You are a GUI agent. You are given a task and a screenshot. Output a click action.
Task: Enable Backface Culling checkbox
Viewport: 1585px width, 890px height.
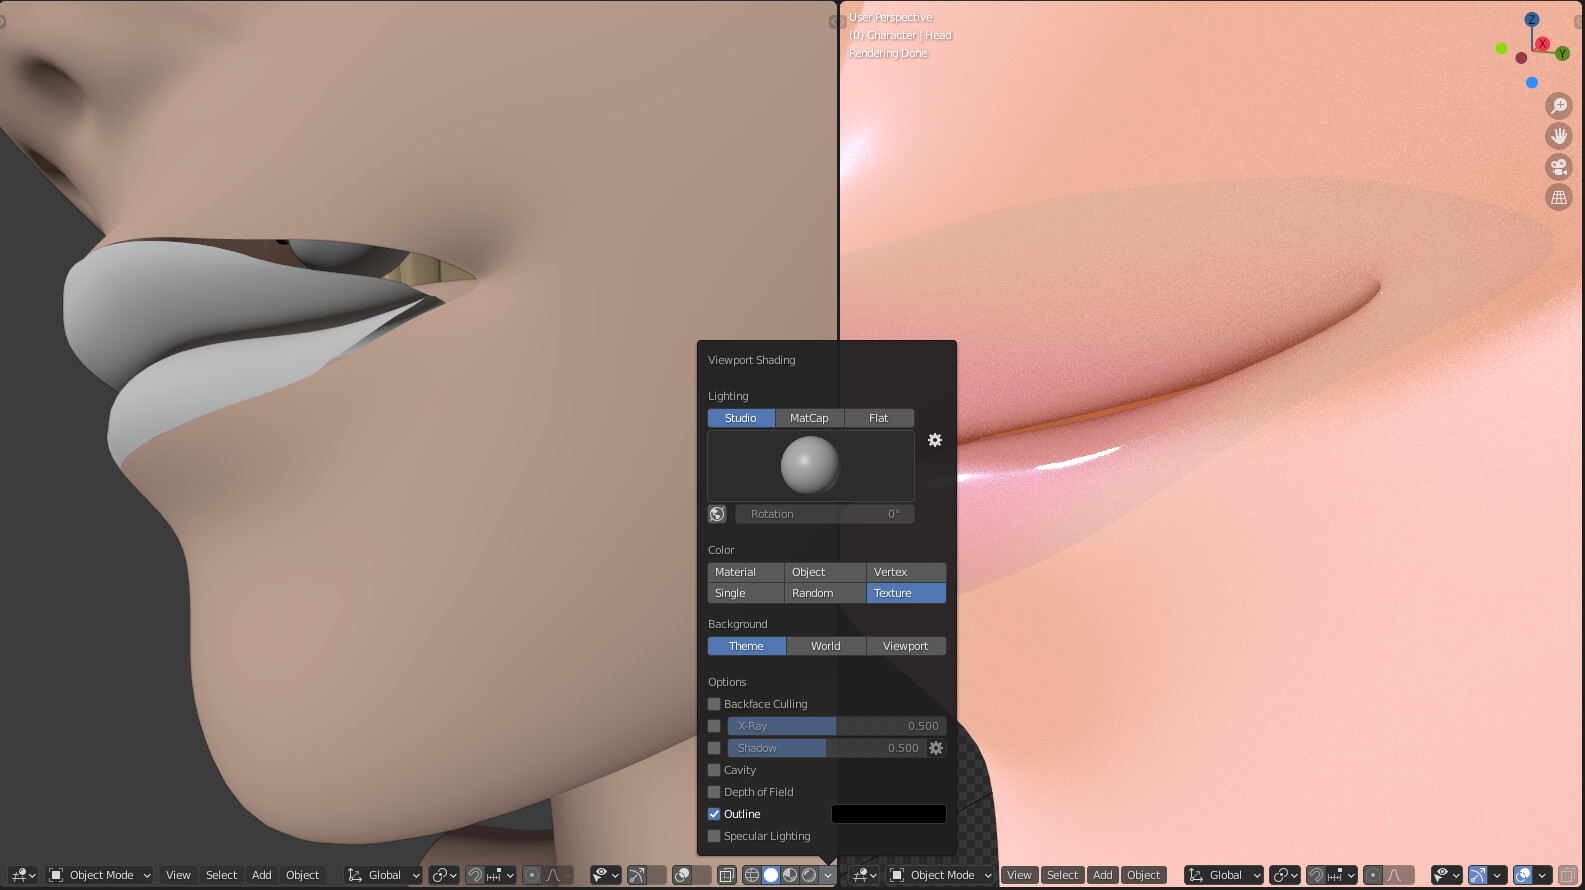pyautogui.click(x=714, y=704)
